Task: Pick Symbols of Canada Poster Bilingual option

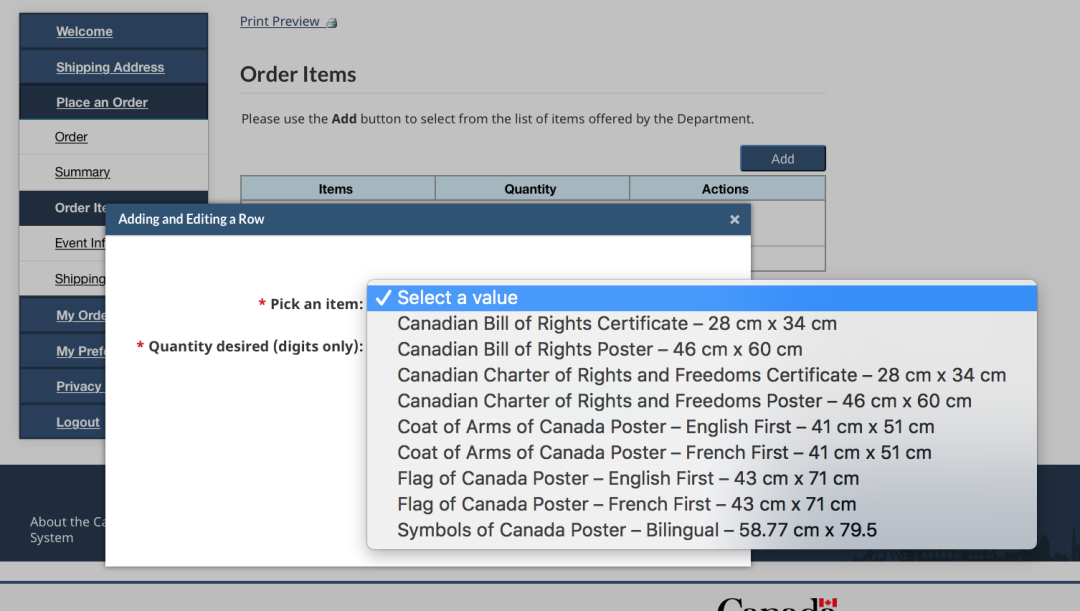Action: (636, 531)
